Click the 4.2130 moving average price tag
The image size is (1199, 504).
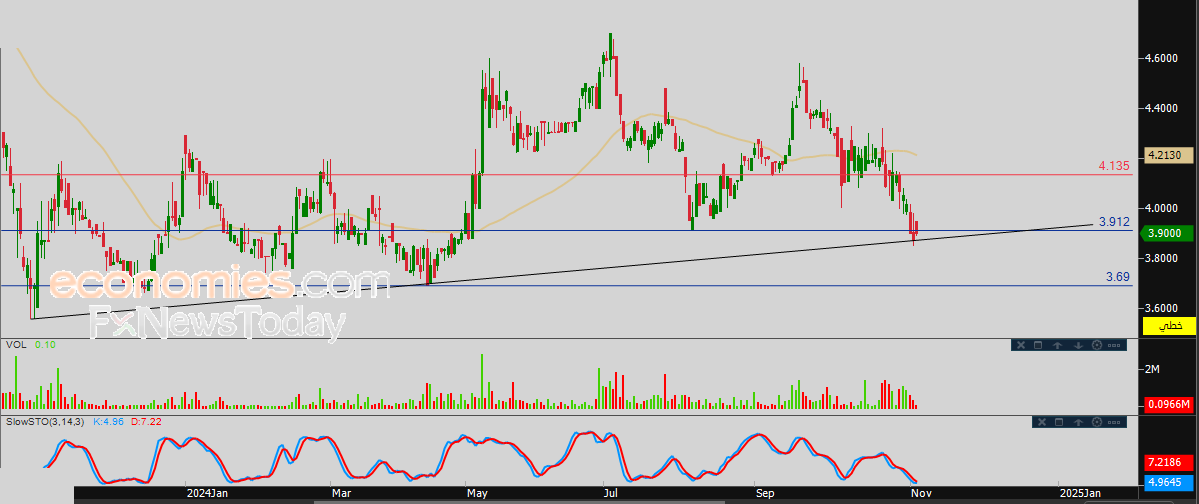coord(1167,156)
